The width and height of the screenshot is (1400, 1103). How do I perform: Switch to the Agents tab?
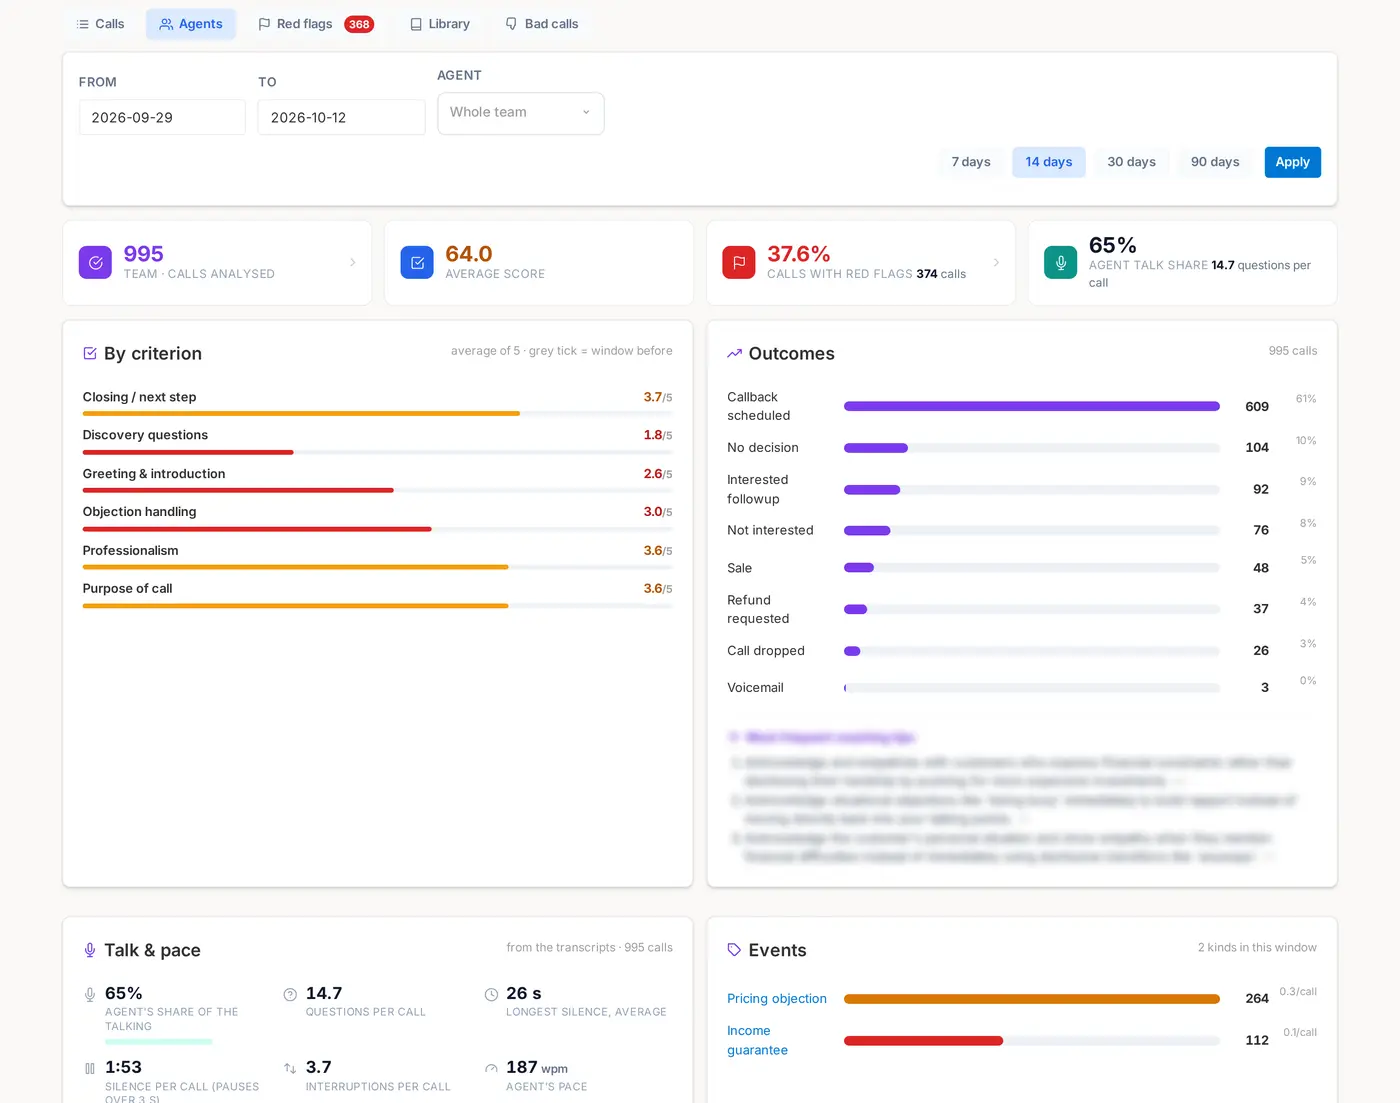(191, 24)
